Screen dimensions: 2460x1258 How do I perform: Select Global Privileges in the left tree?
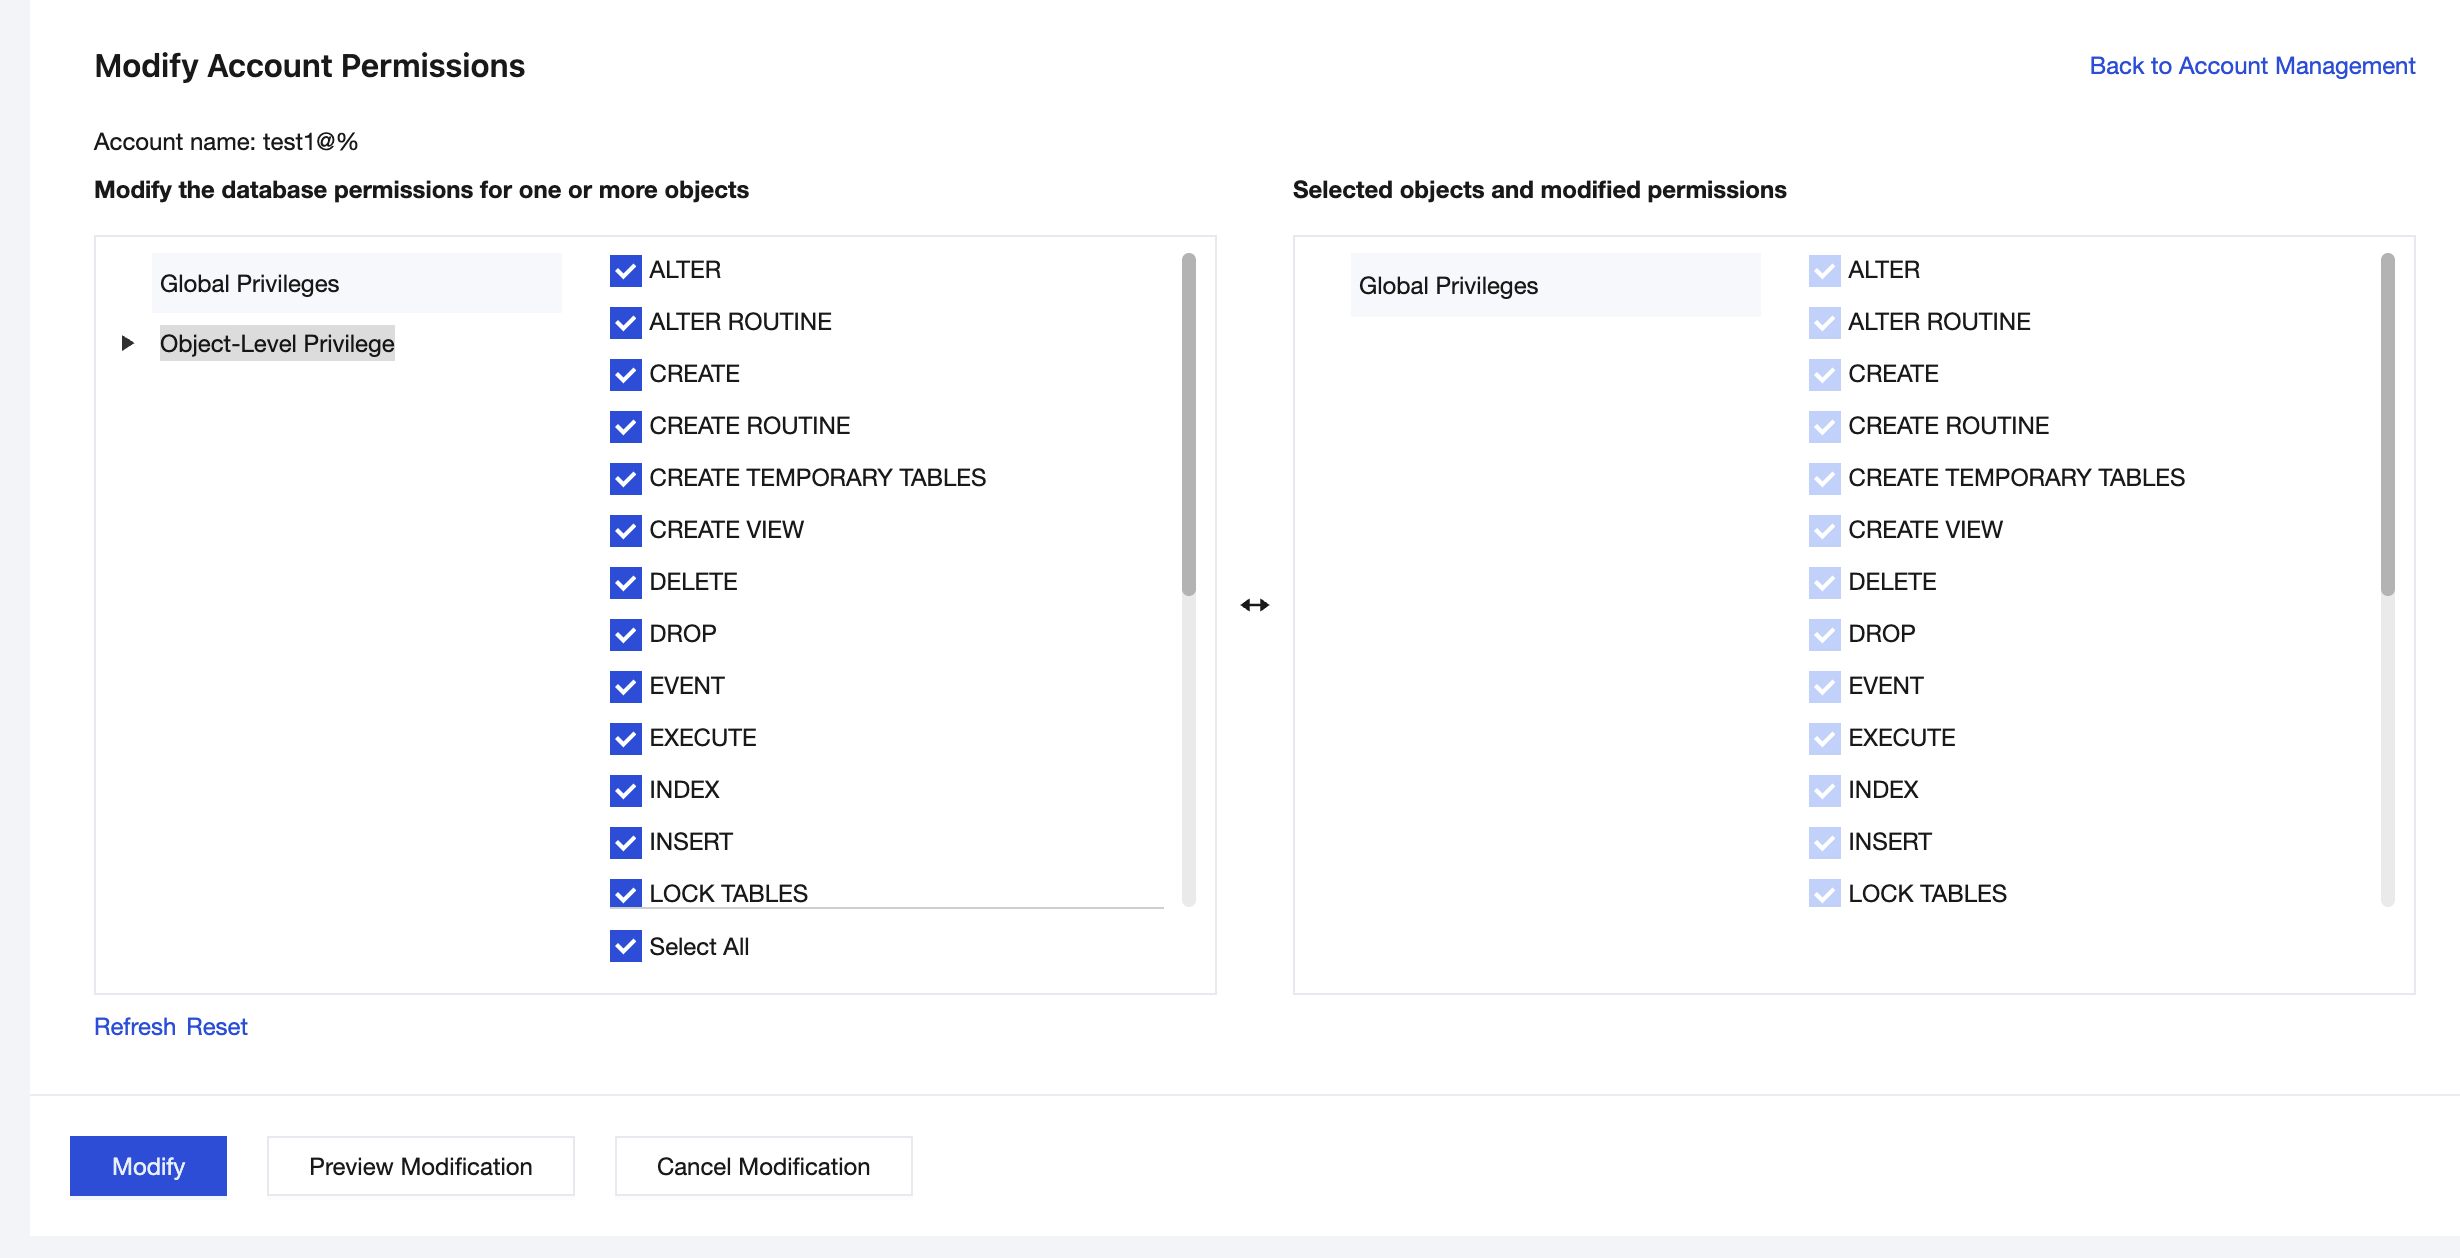[250, 284]
